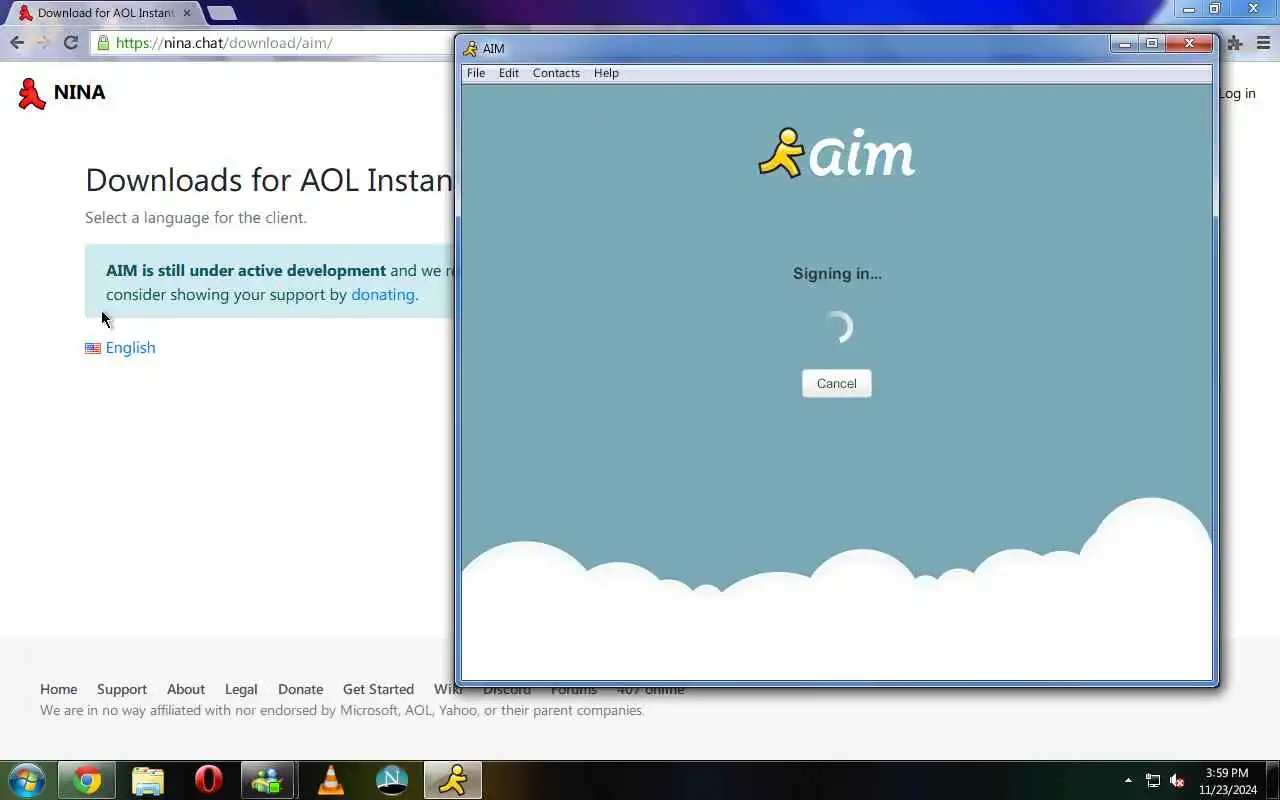Image resolution: width=1280 pixels, height=800 pixels.
Task: Click the green secure padlock icon
Action: [x=103, y=43]
